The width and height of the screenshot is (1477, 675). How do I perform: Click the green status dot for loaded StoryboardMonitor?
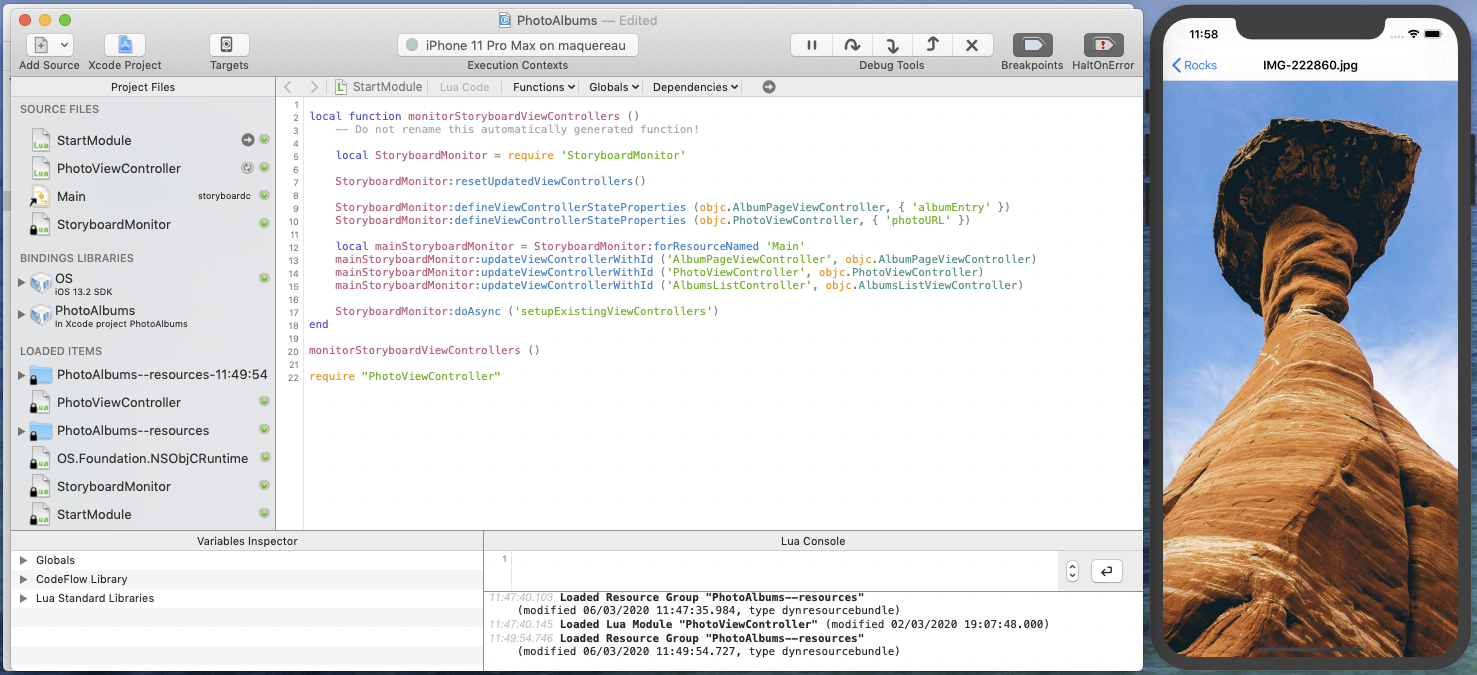[x=264, y=486]
